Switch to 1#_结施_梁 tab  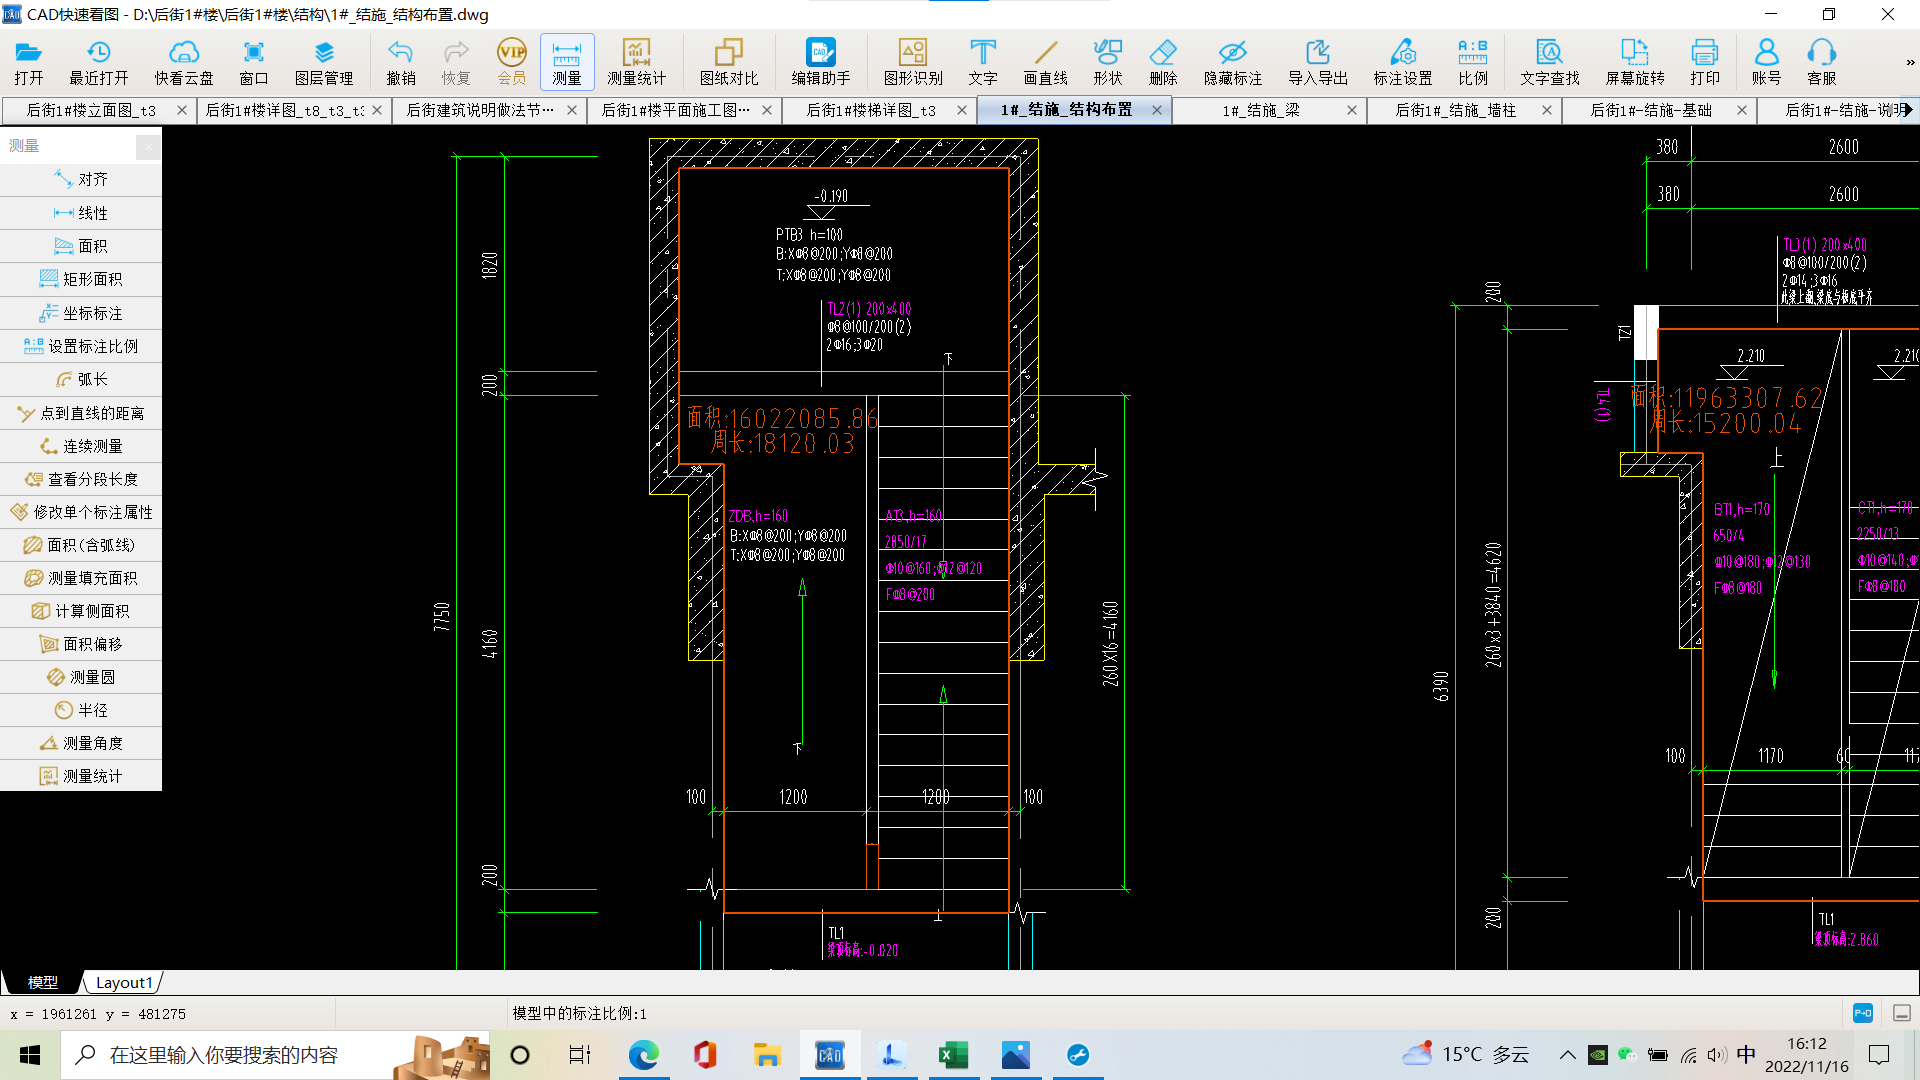[1261, 110]
